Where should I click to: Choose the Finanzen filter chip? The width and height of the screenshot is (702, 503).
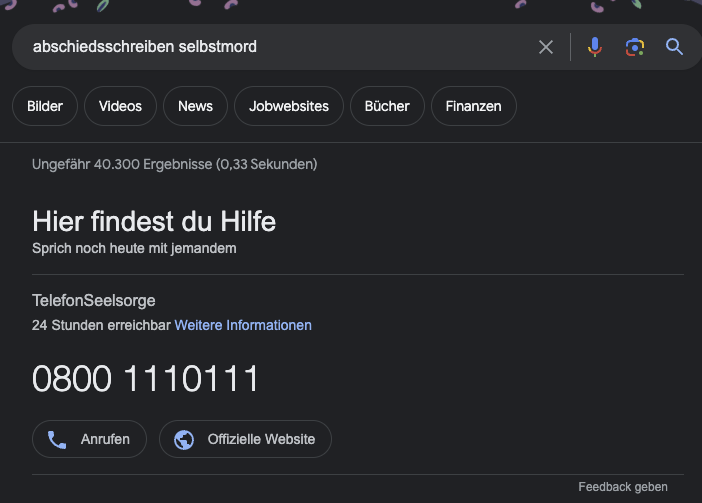(x=473, y=106)
